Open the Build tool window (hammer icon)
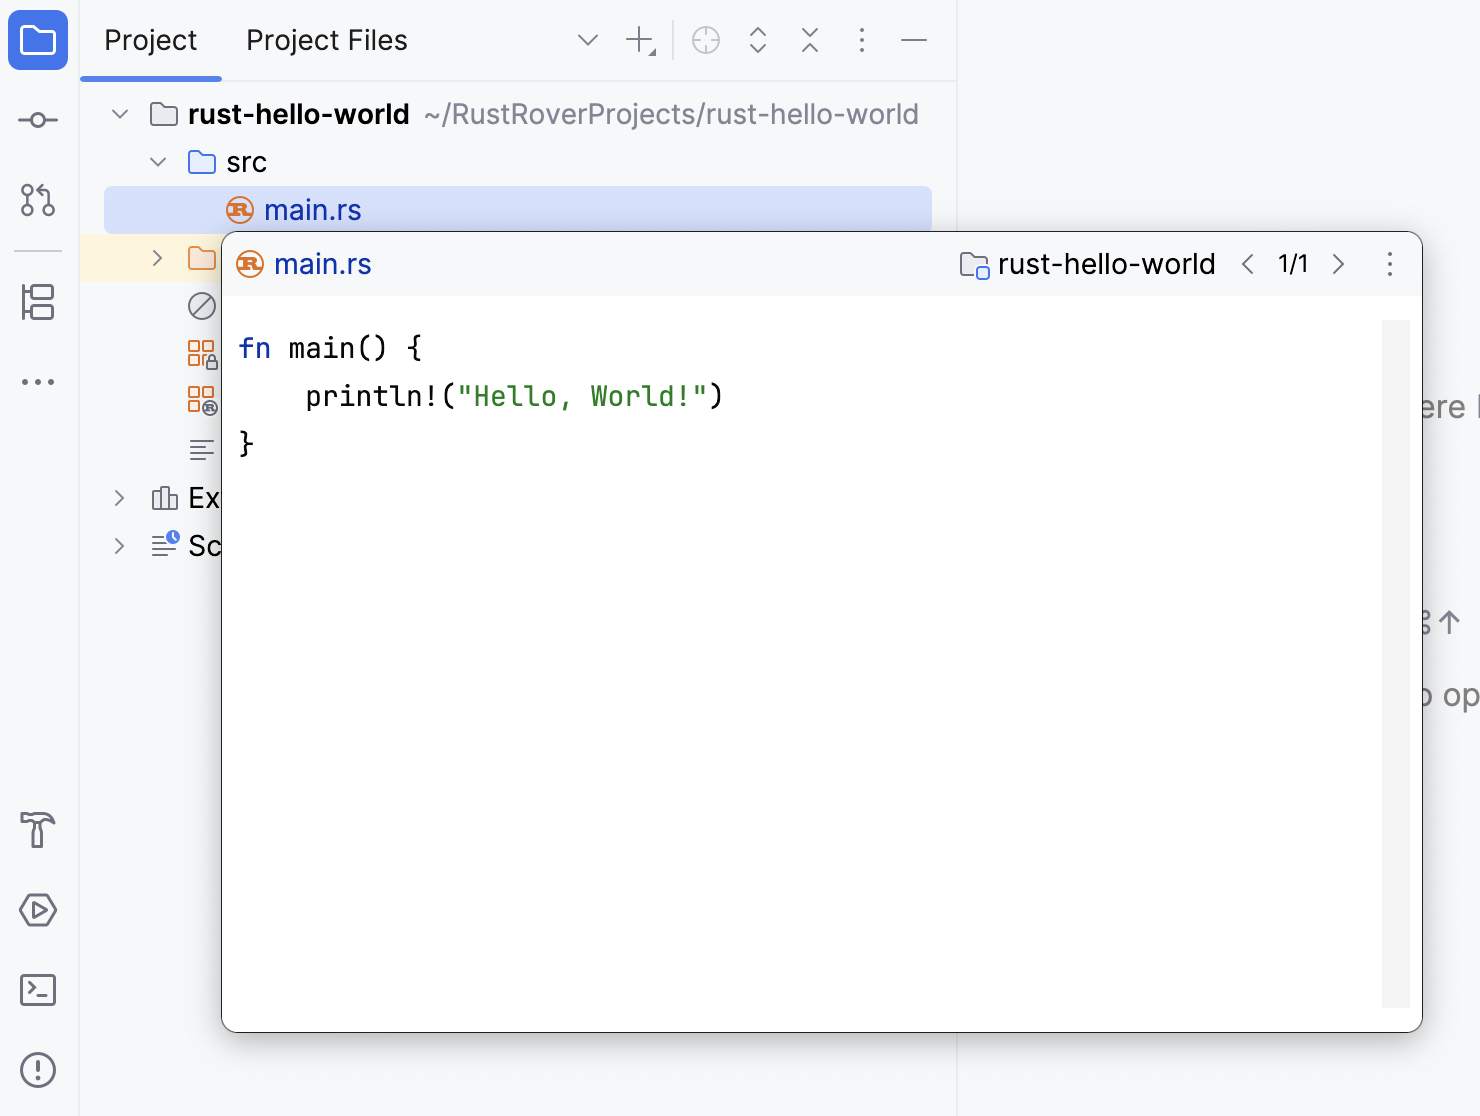Screen dimensions: 1480x1116 [x=38, y=831]
